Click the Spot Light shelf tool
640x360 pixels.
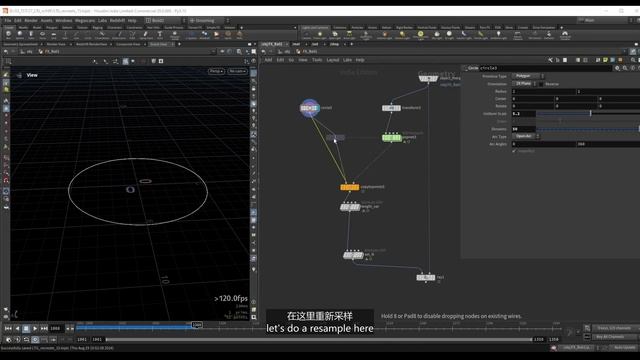(x=335, y=35)
